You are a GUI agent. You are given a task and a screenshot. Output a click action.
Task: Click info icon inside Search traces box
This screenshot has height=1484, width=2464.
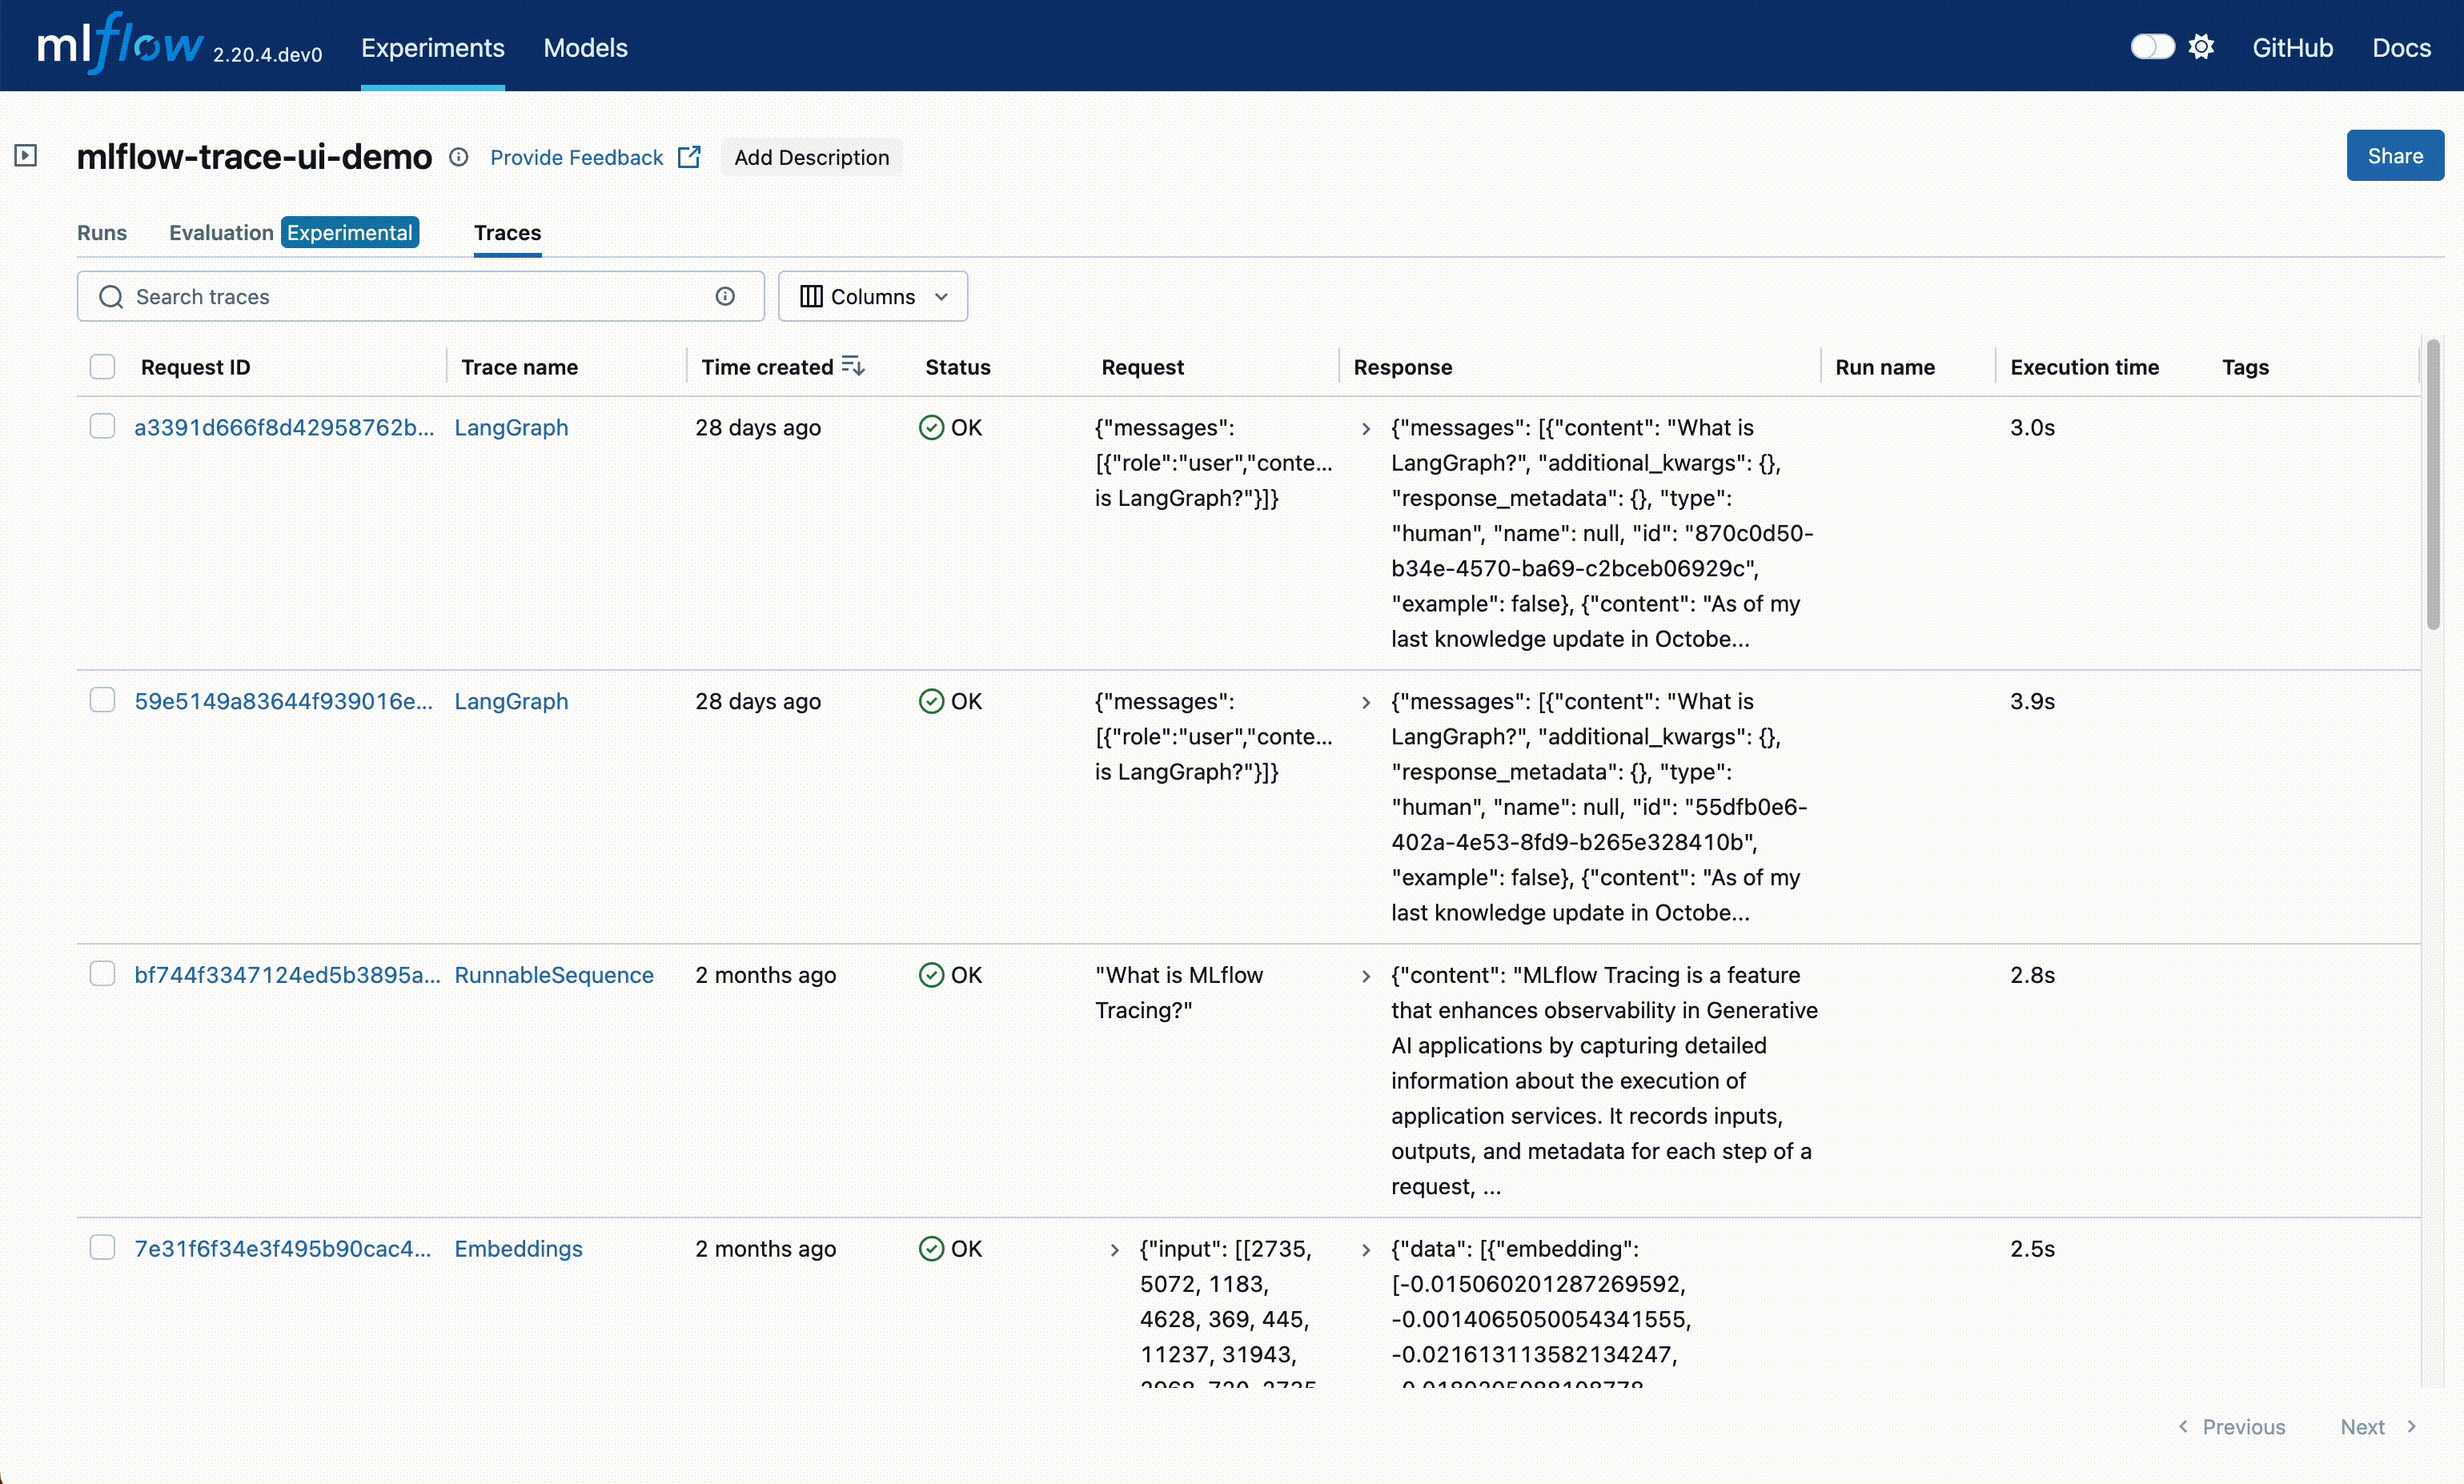725,296
